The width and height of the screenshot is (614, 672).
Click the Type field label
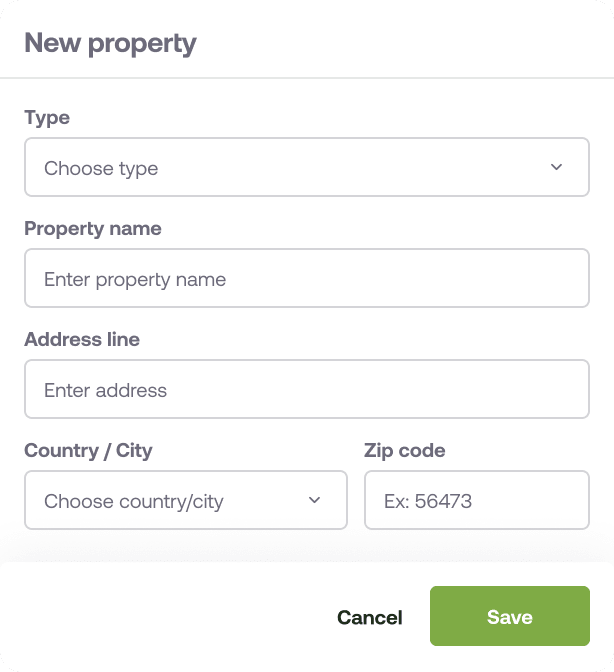click(x=47, y=117)
